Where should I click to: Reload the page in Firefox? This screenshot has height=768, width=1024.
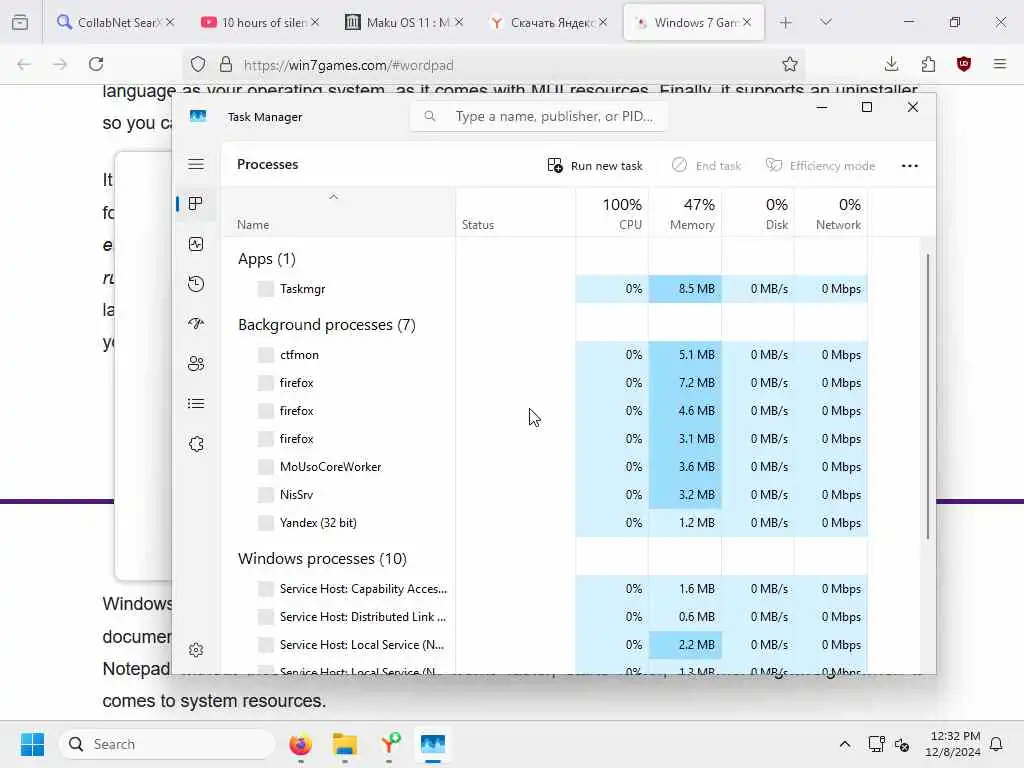coord(96,64)
